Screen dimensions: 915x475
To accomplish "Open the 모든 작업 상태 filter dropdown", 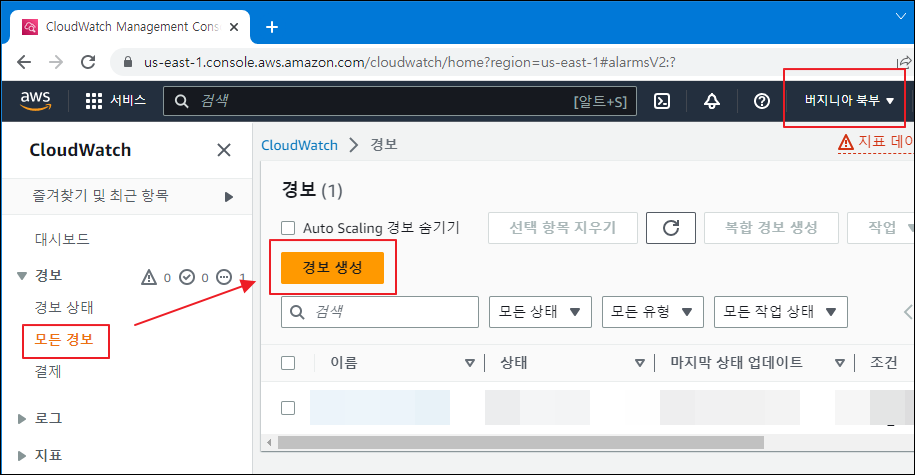I will (x=781, y=312).
